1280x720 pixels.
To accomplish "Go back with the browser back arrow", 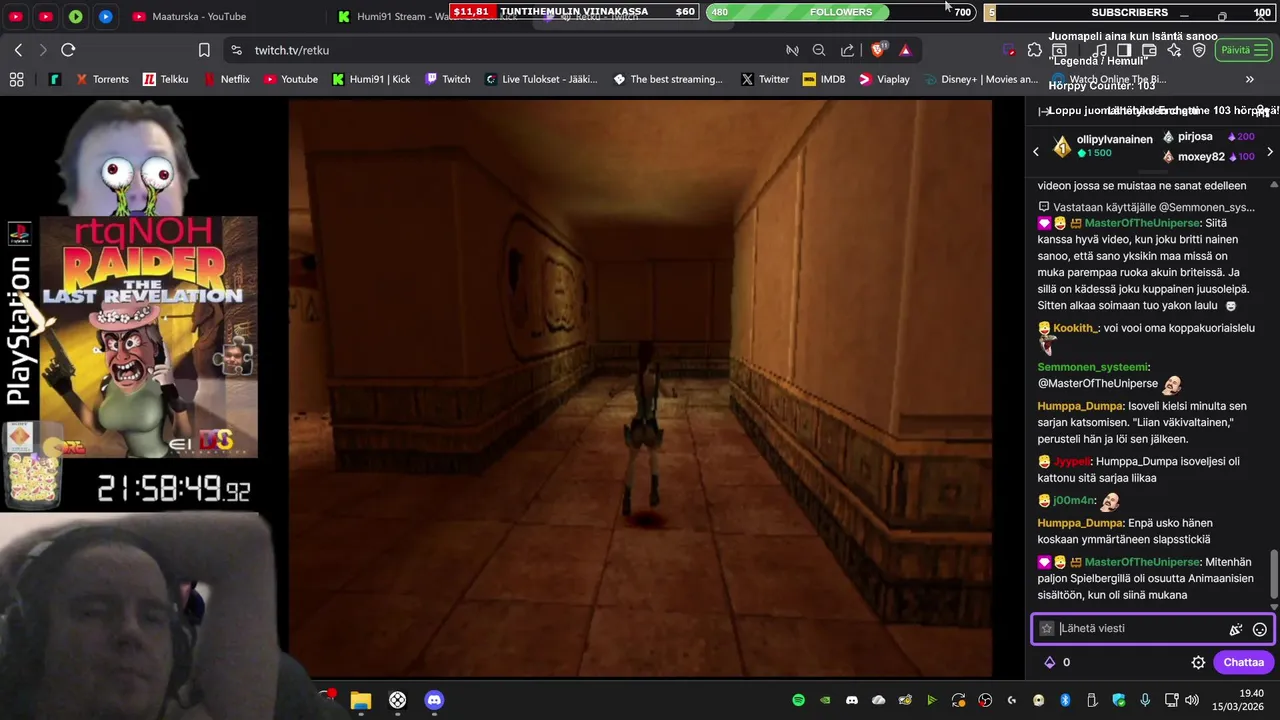I will click(x=18, y=50).
